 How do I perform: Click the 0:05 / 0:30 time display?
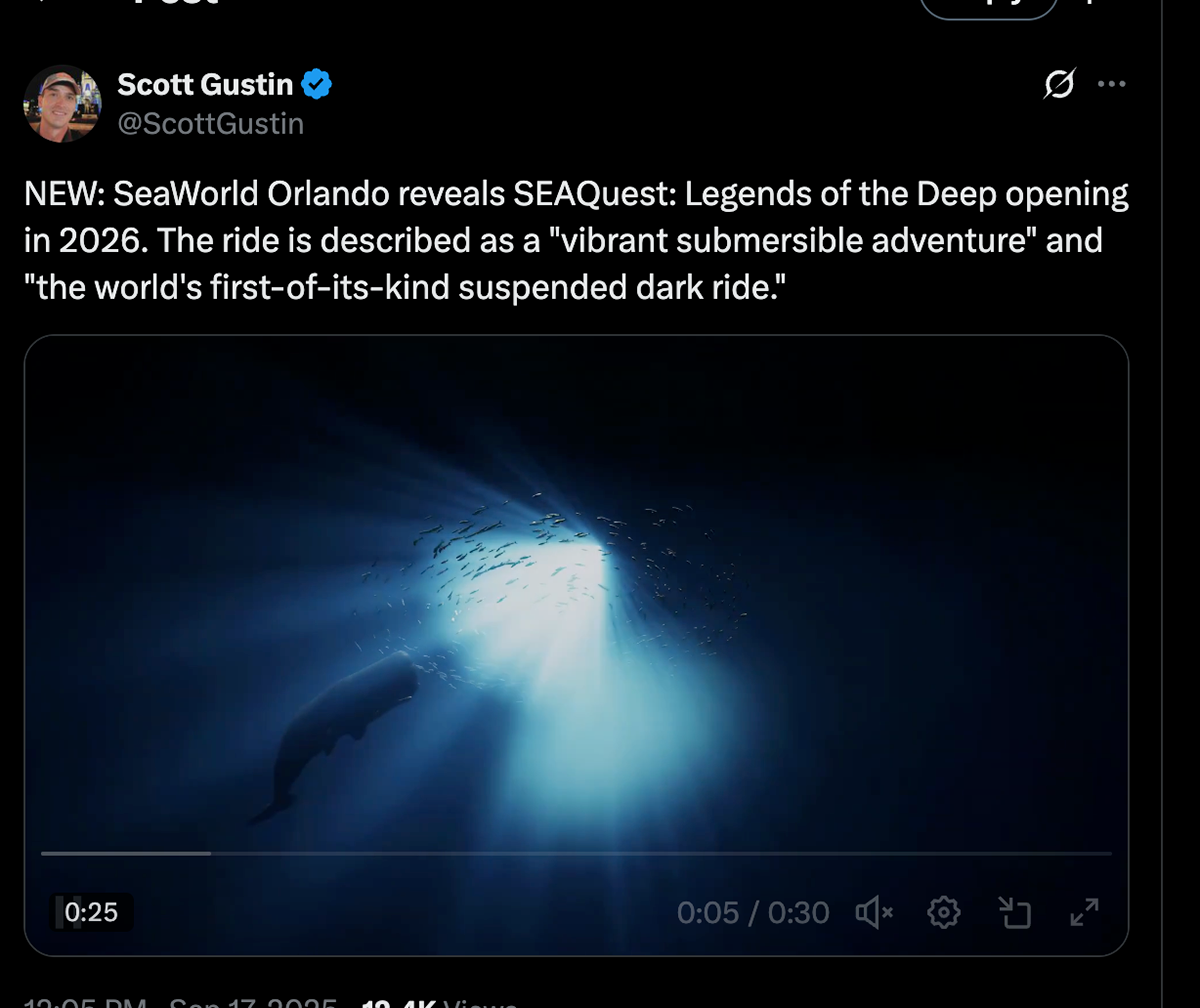pos(753,912)
